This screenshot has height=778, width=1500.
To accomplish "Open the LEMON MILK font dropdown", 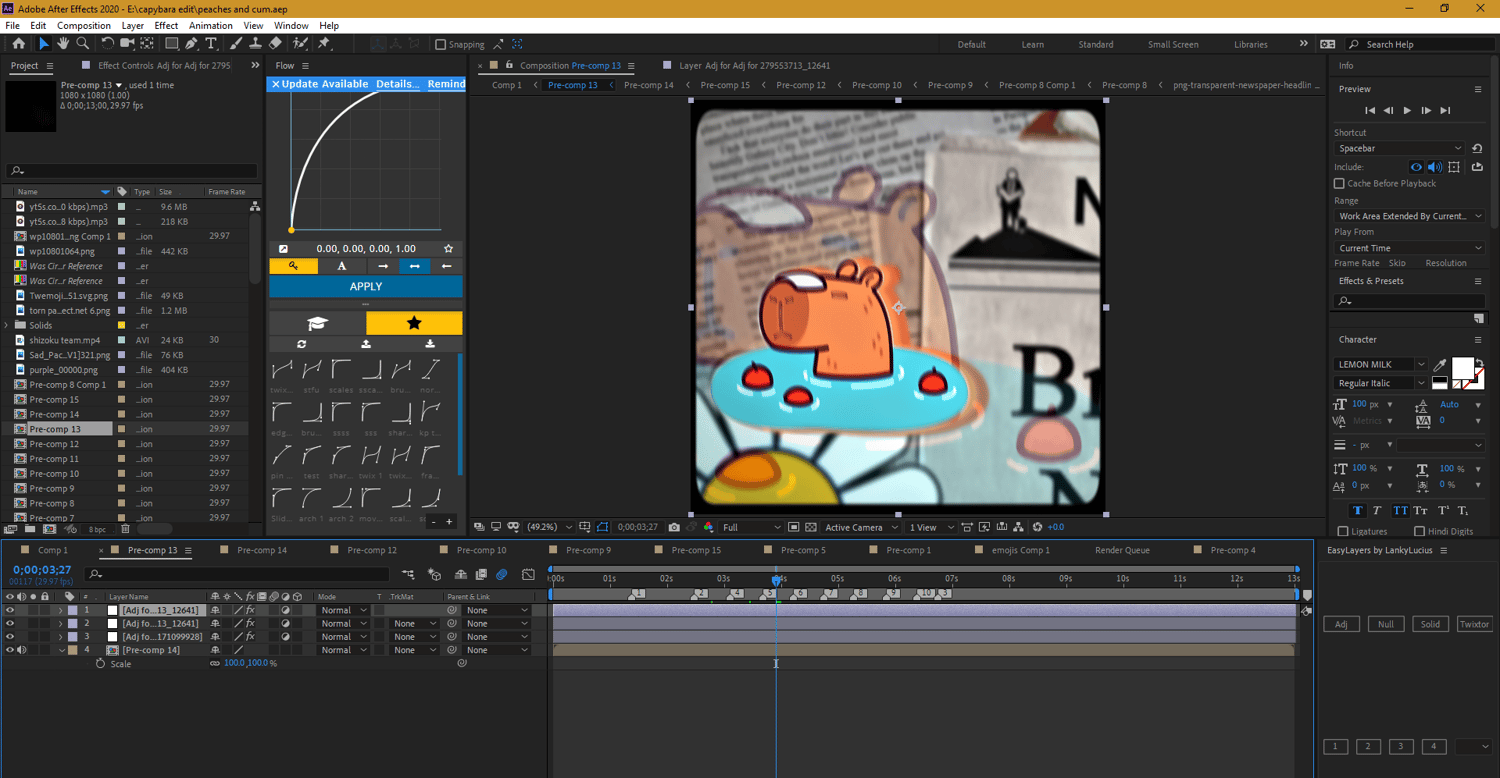I will [1380, 364].
